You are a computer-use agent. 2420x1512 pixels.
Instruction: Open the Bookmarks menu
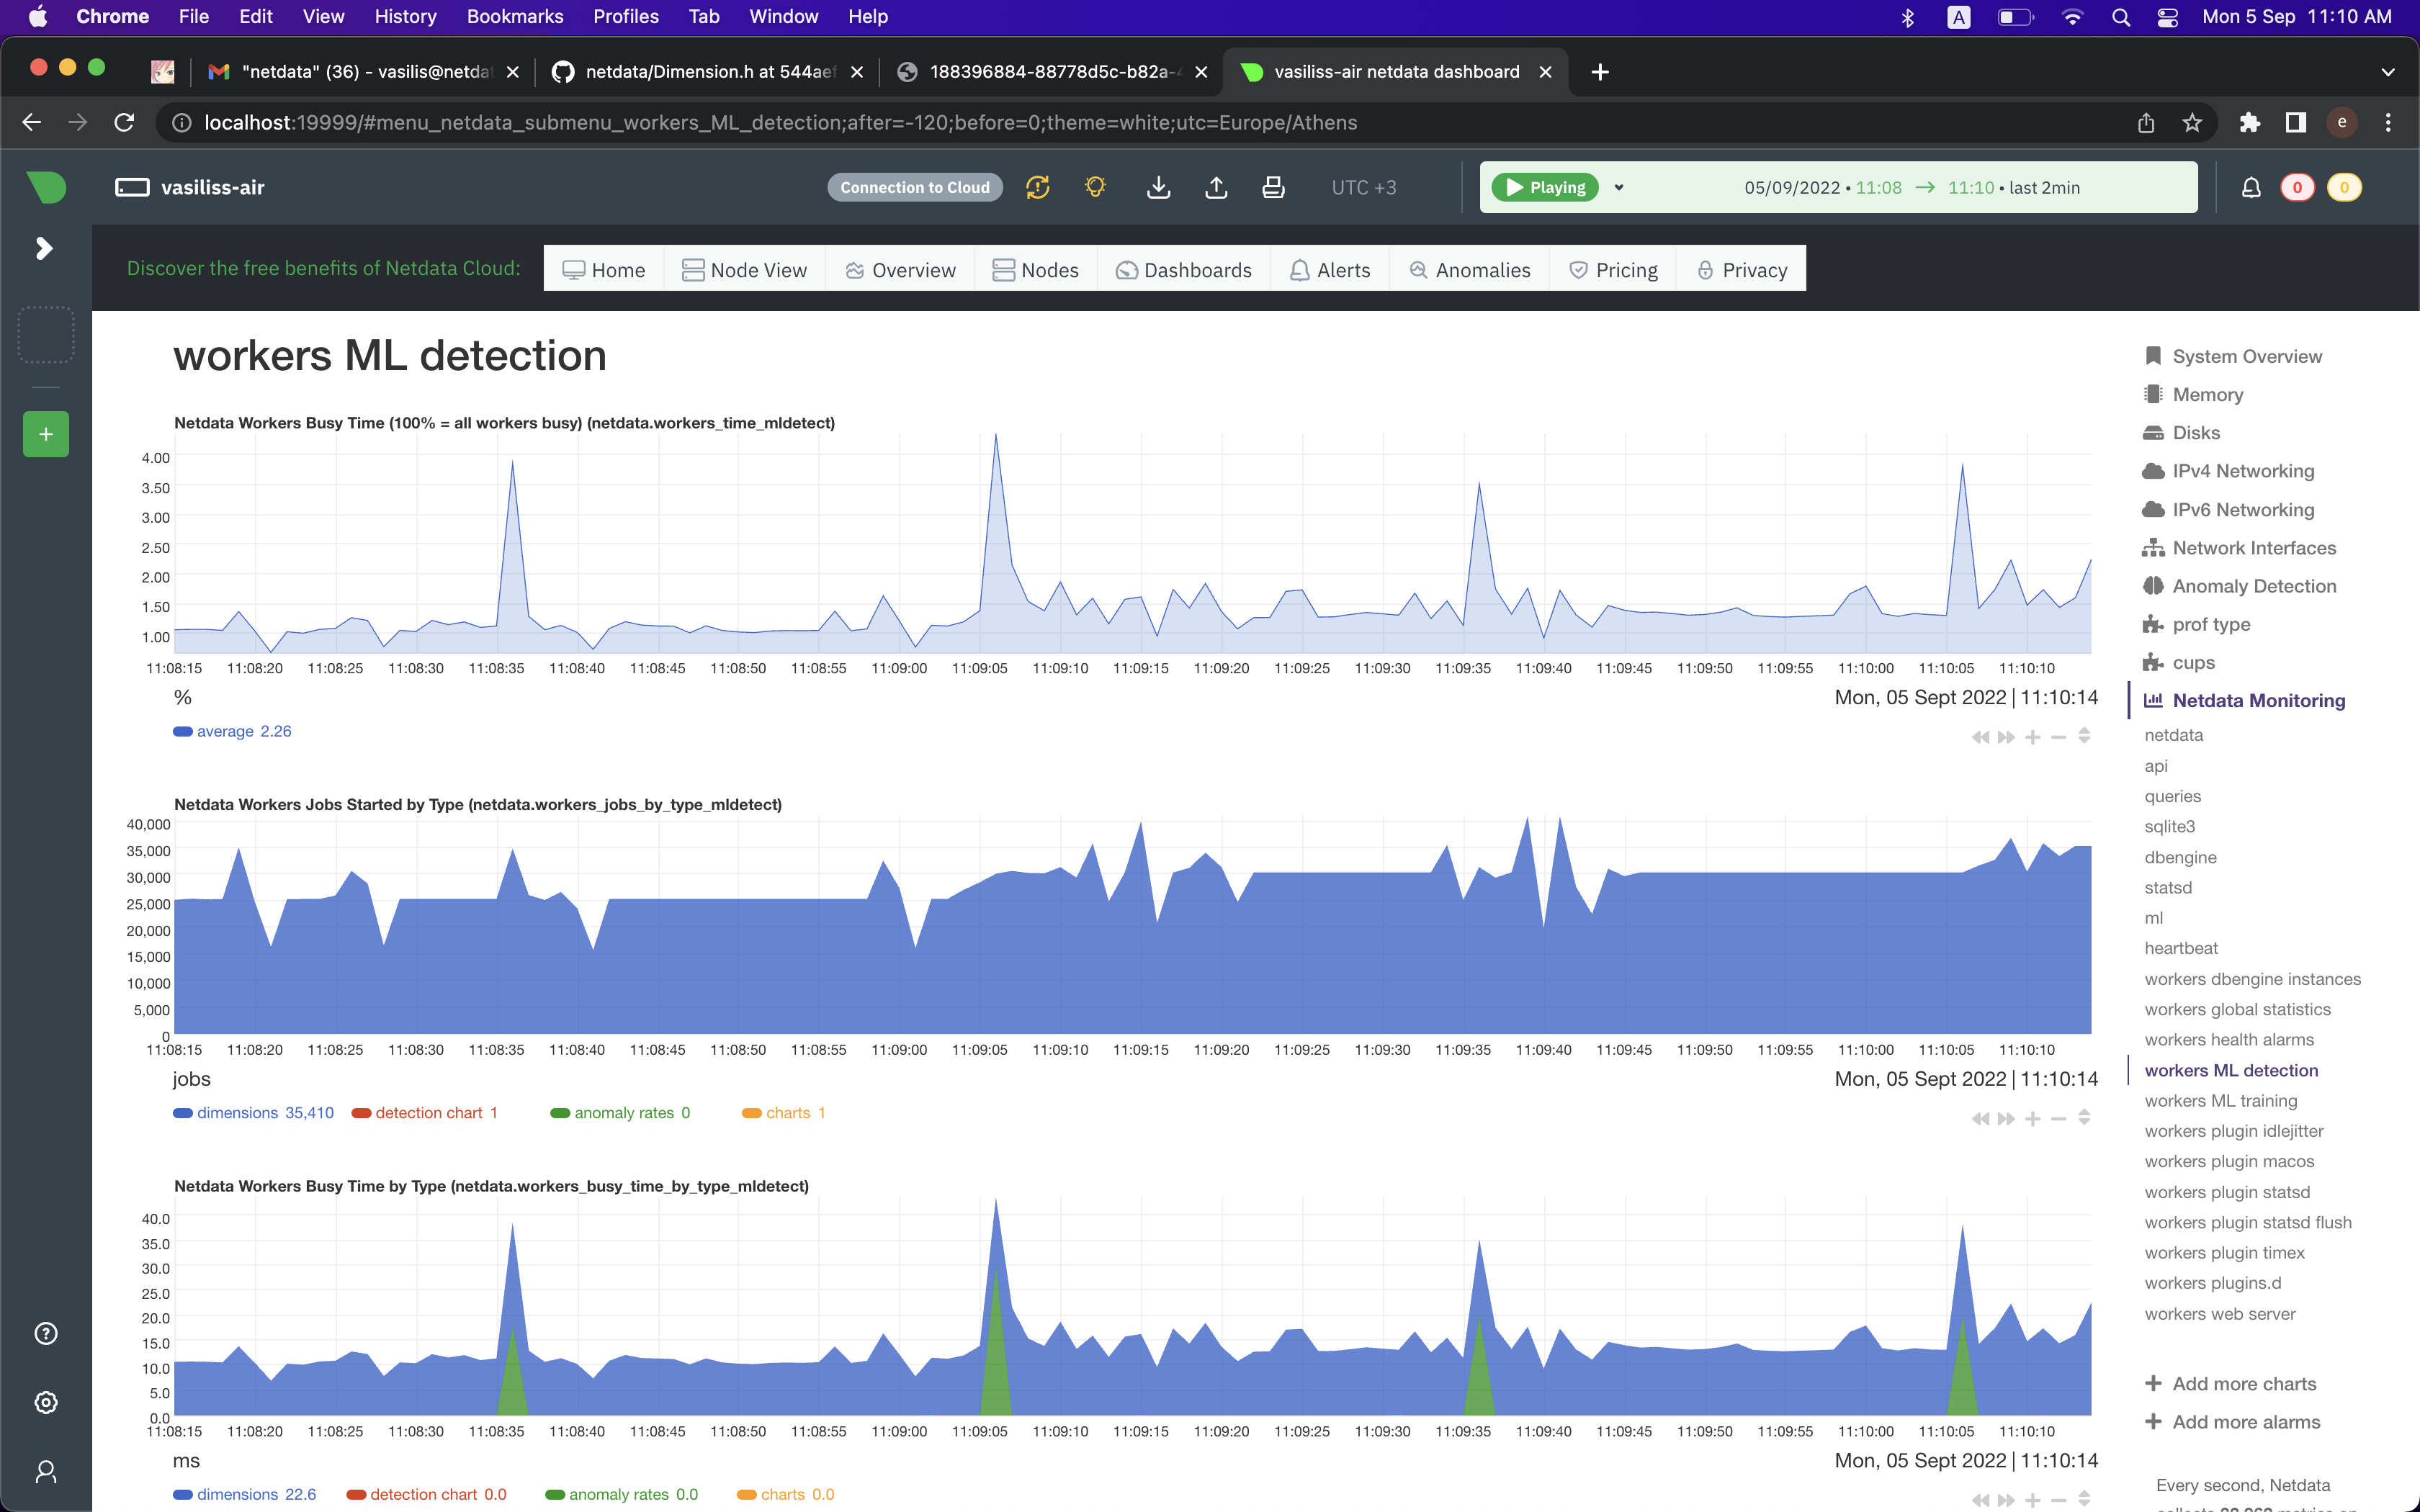[x=514, y=16]
